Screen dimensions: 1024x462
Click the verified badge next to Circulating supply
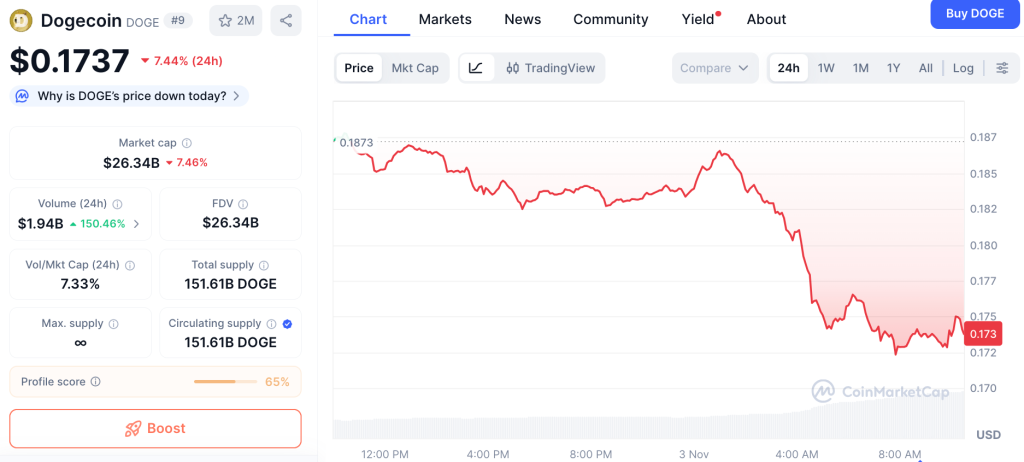click(x=287, y=323)
